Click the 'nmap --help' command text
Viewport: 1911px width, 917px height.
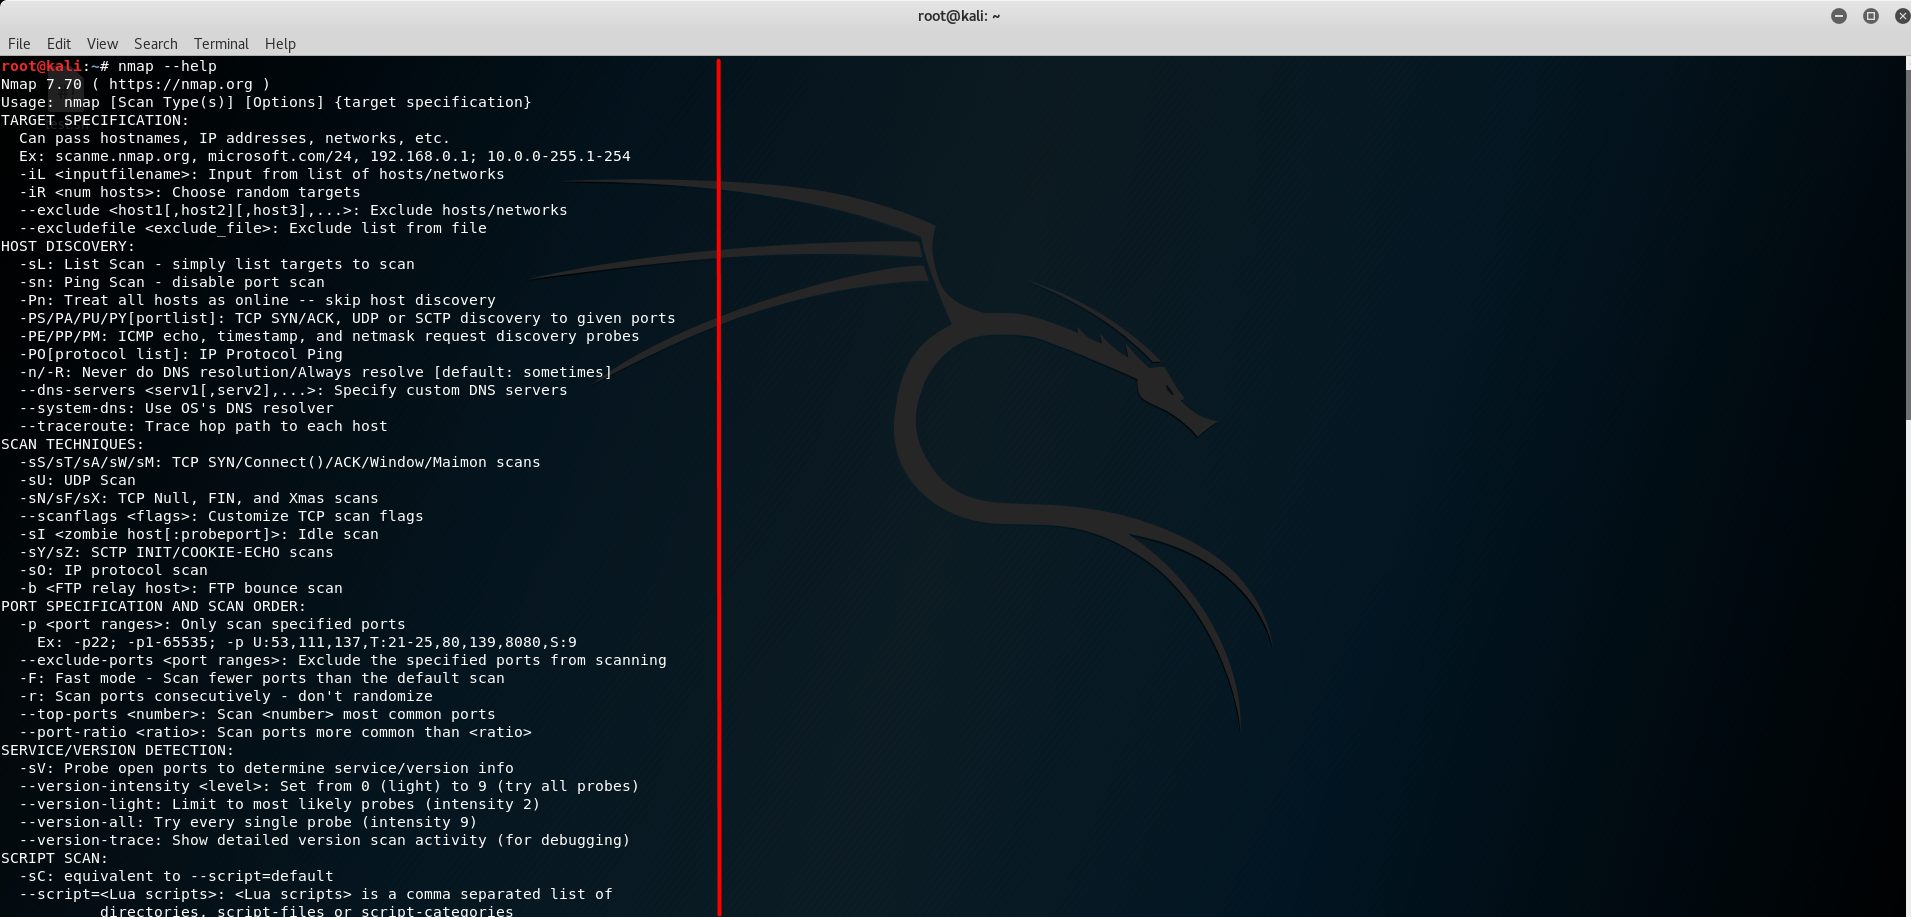click(x=167, y=66)
